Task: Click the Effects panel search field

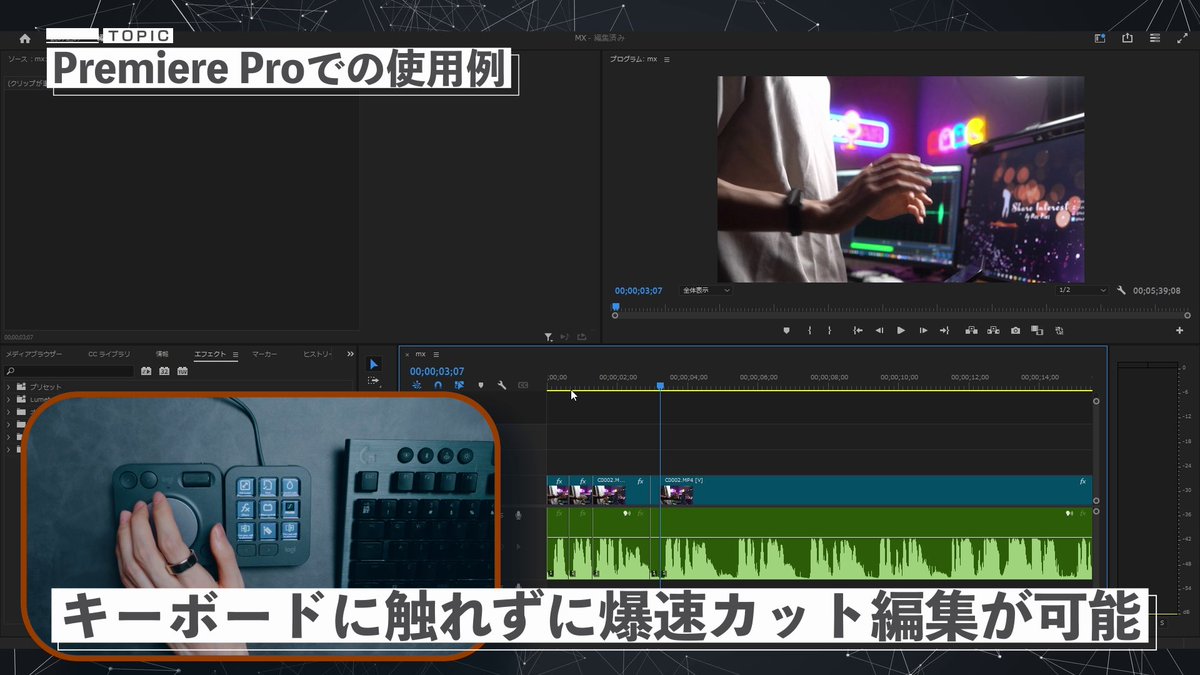Action: point(68,371)
